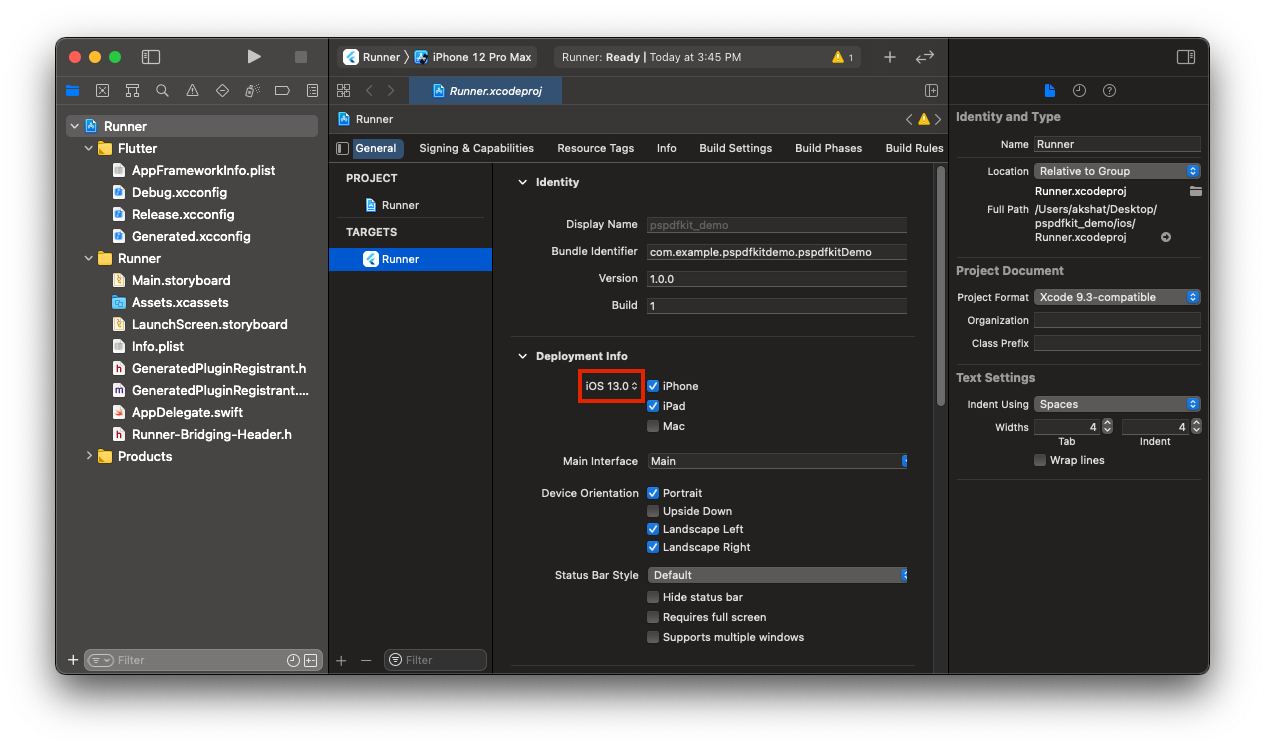The width and height of the screenshot is (1265, 748).
Task: Switch to Build Settings tab
Action: (x=735, y=148)
